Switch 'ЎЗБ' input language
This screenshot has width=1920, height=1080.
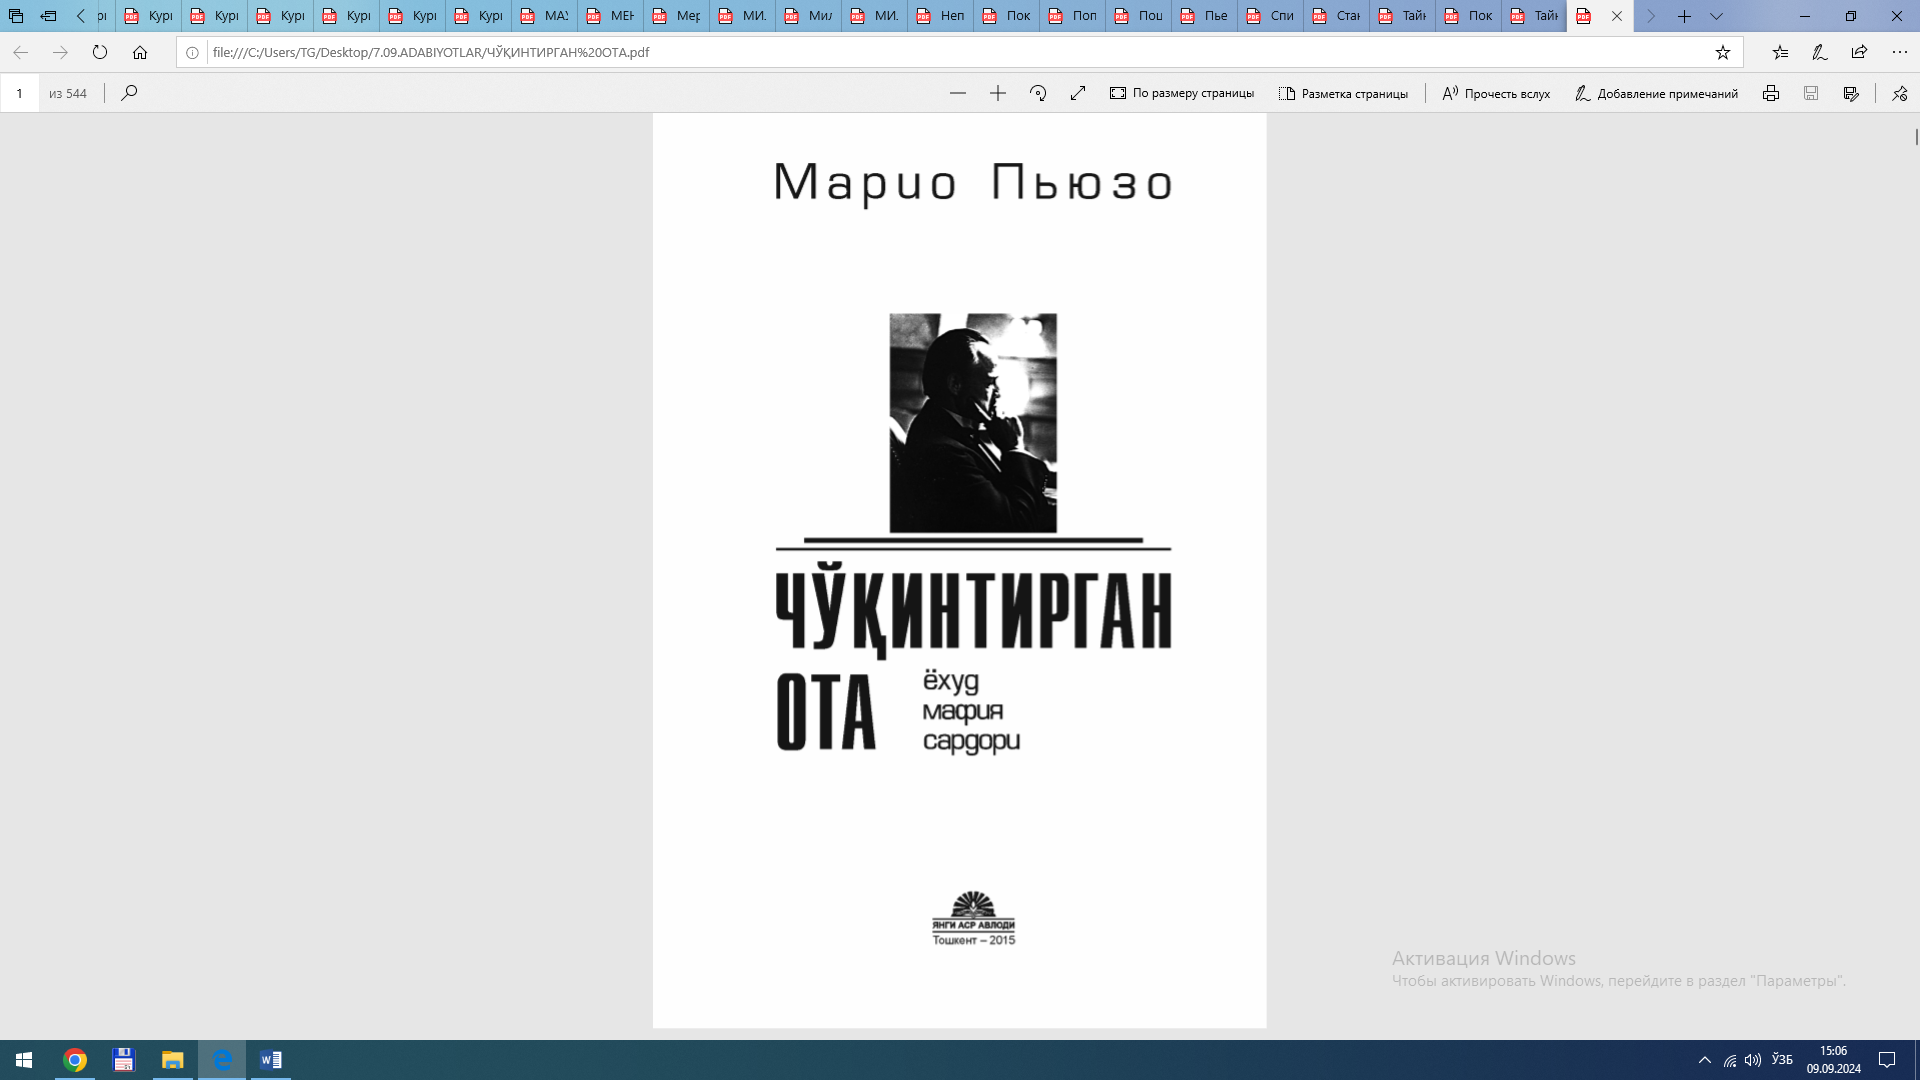tap(1782, 1059)
